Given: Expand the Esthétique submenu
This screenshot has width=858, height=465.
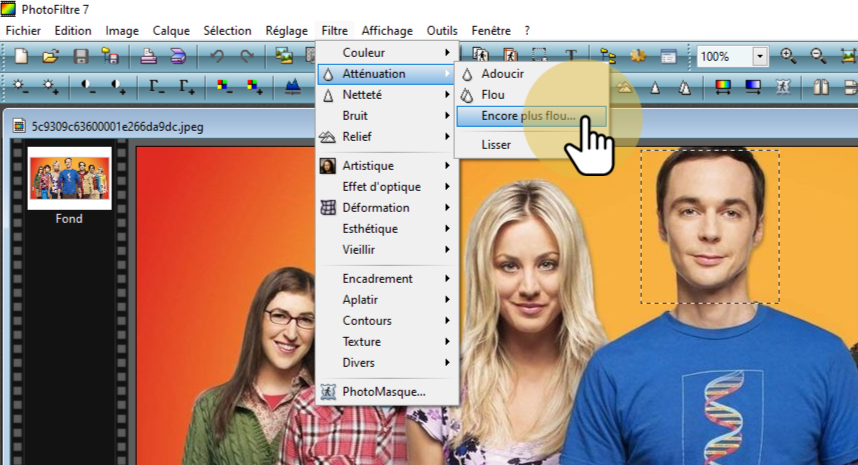Looking at the screenshot, I should [387, 229].
